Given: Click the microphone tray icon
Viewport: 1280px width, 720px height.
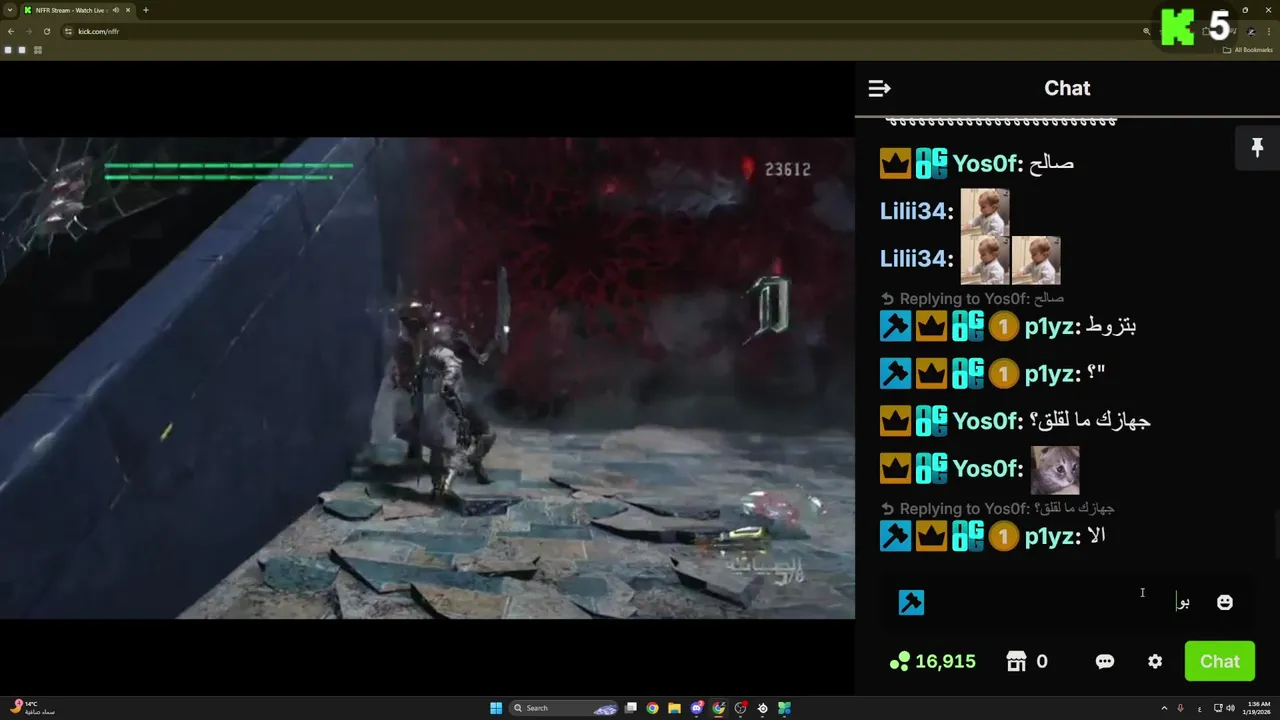Looking at the screenshot, I should pyautogui.click(x=1181, y=708).
